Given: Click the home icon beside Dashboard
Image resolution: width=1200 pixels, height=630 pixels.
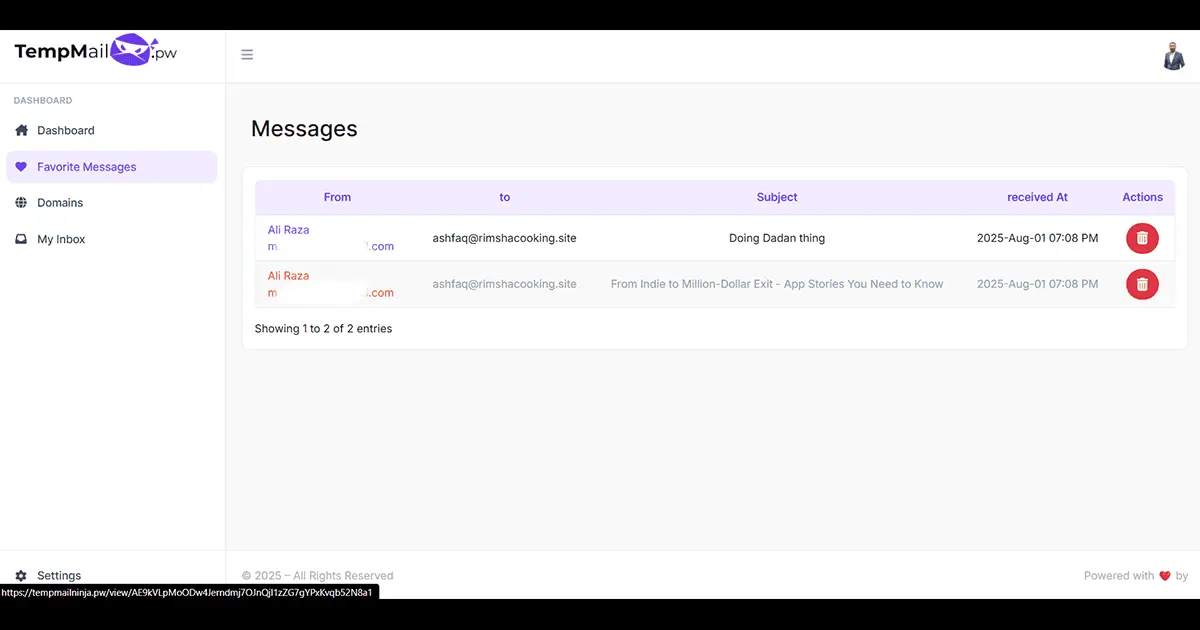Looking at the screenshot, I should pyautogui.click(x=21, y=130).
